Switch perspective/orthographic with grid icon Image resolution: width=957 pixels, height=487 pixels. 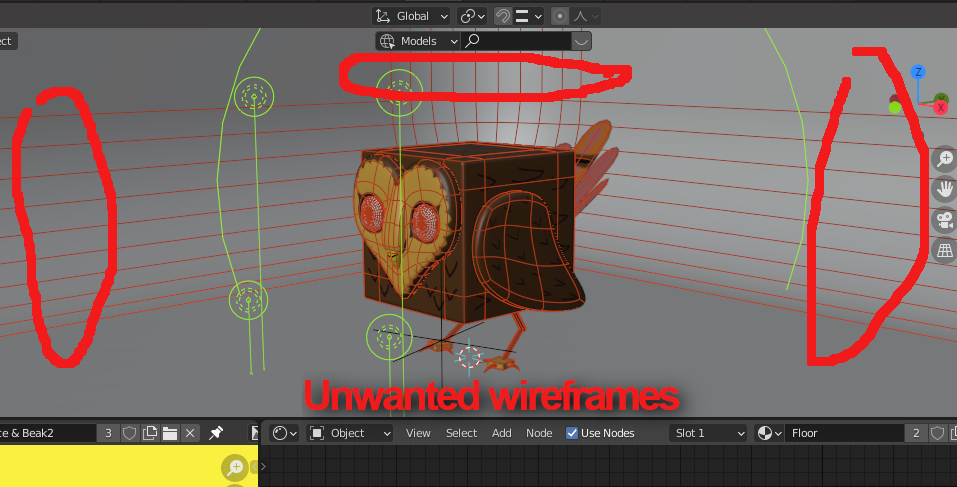pyautogui.click(x=944, y=250)
